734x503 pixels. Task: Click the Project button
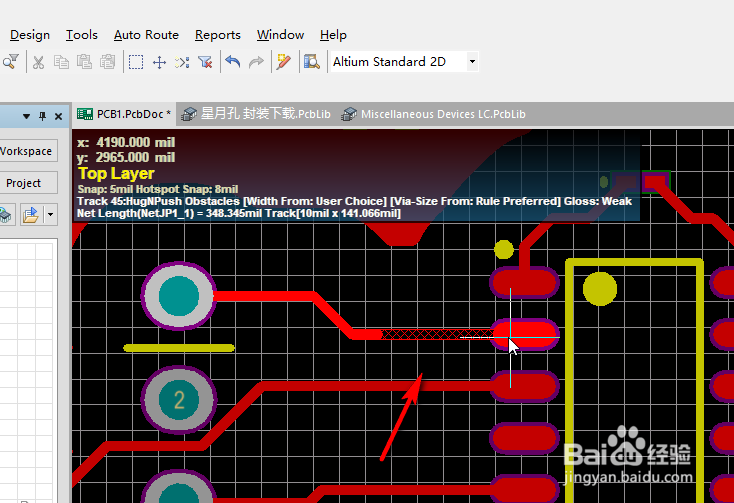click(28, 183)
